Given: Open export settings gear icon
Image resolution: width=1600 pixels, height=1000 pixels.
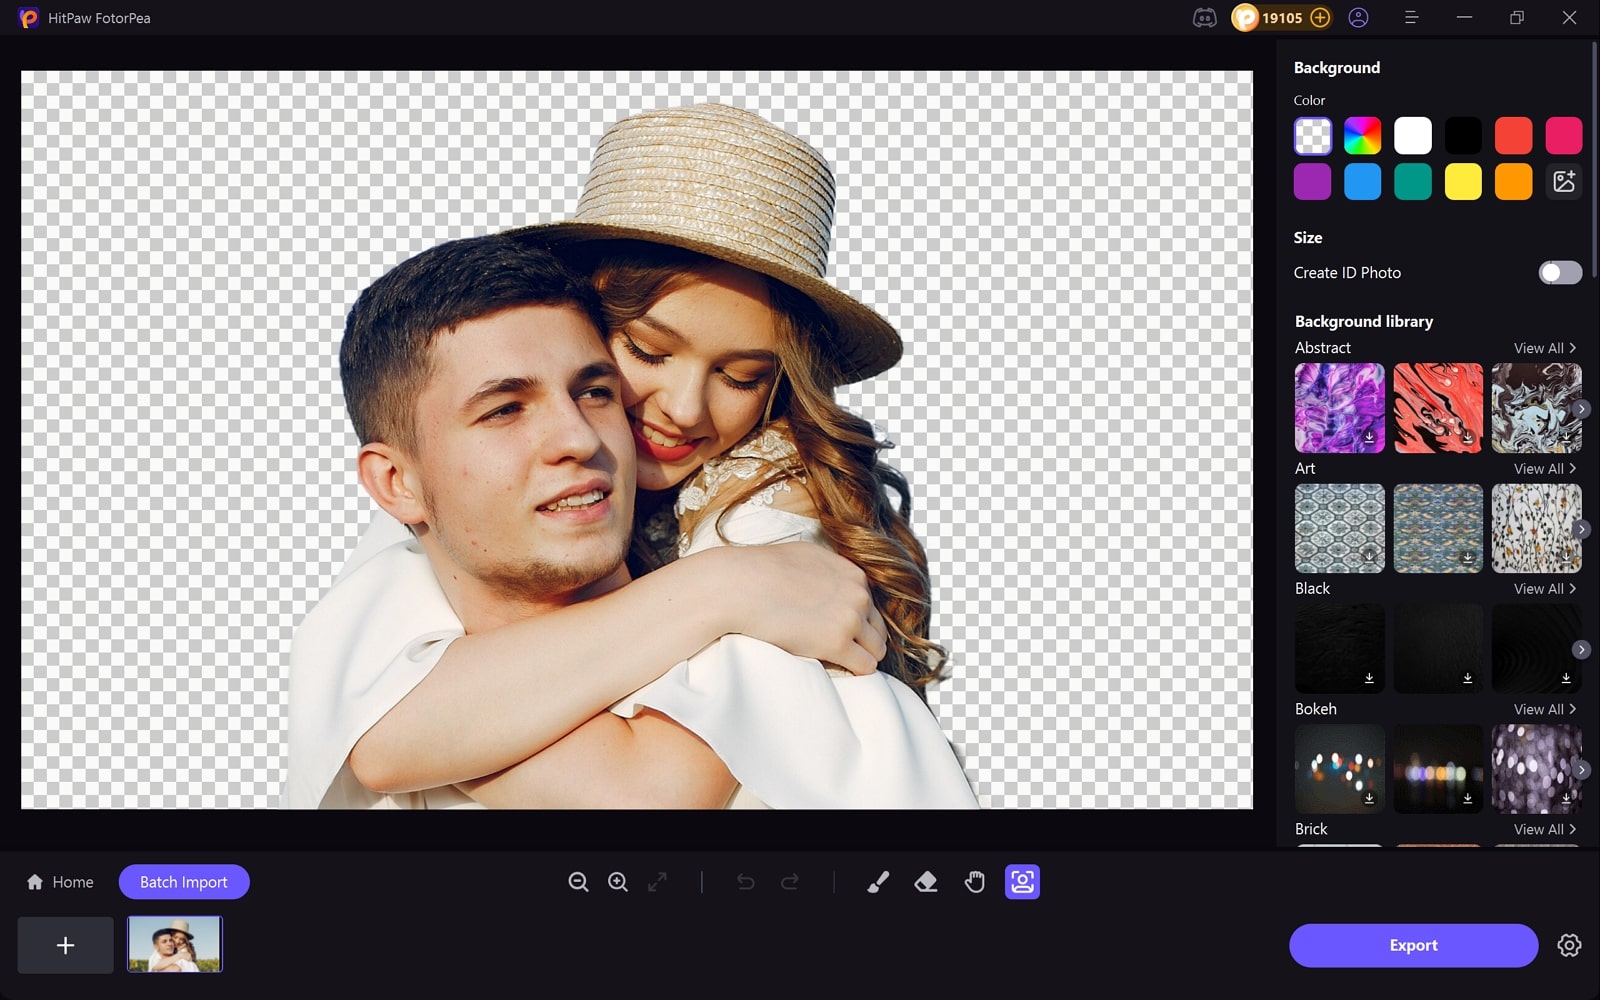Looking at the screenshot, I should (1569, 945).
